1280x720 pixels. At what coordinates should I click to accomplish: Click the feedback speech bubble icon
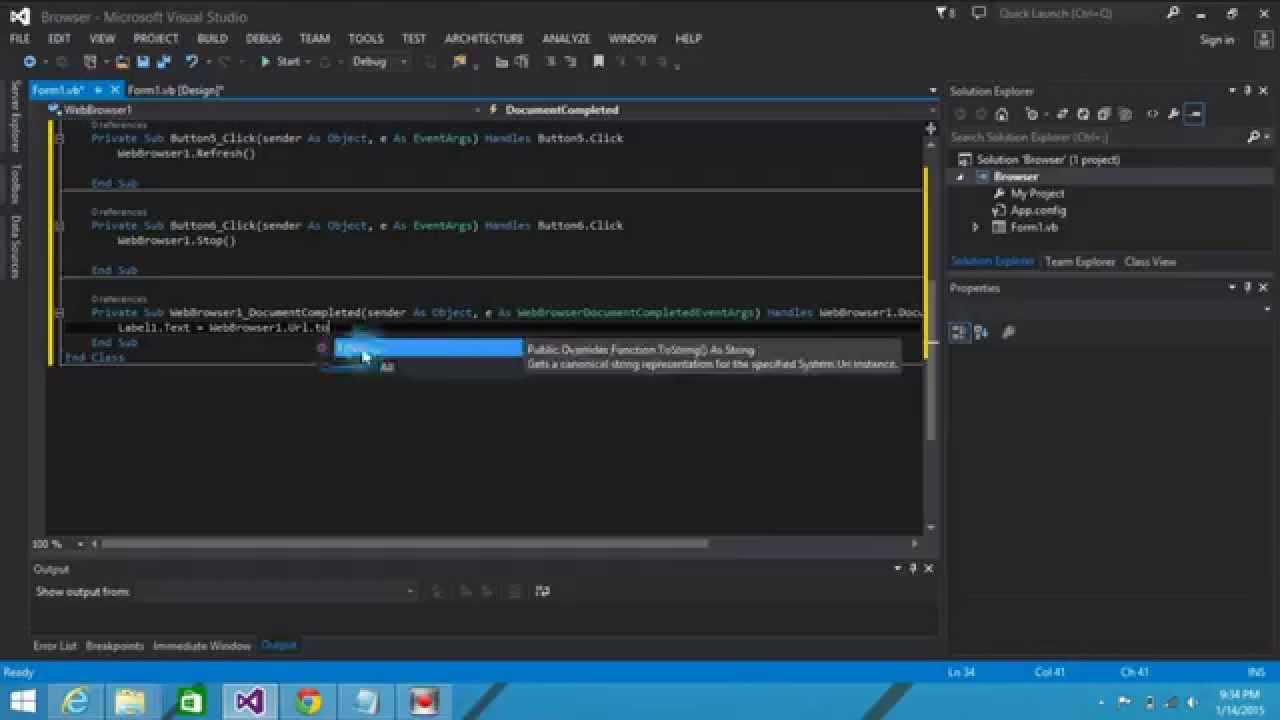point(978,13)
